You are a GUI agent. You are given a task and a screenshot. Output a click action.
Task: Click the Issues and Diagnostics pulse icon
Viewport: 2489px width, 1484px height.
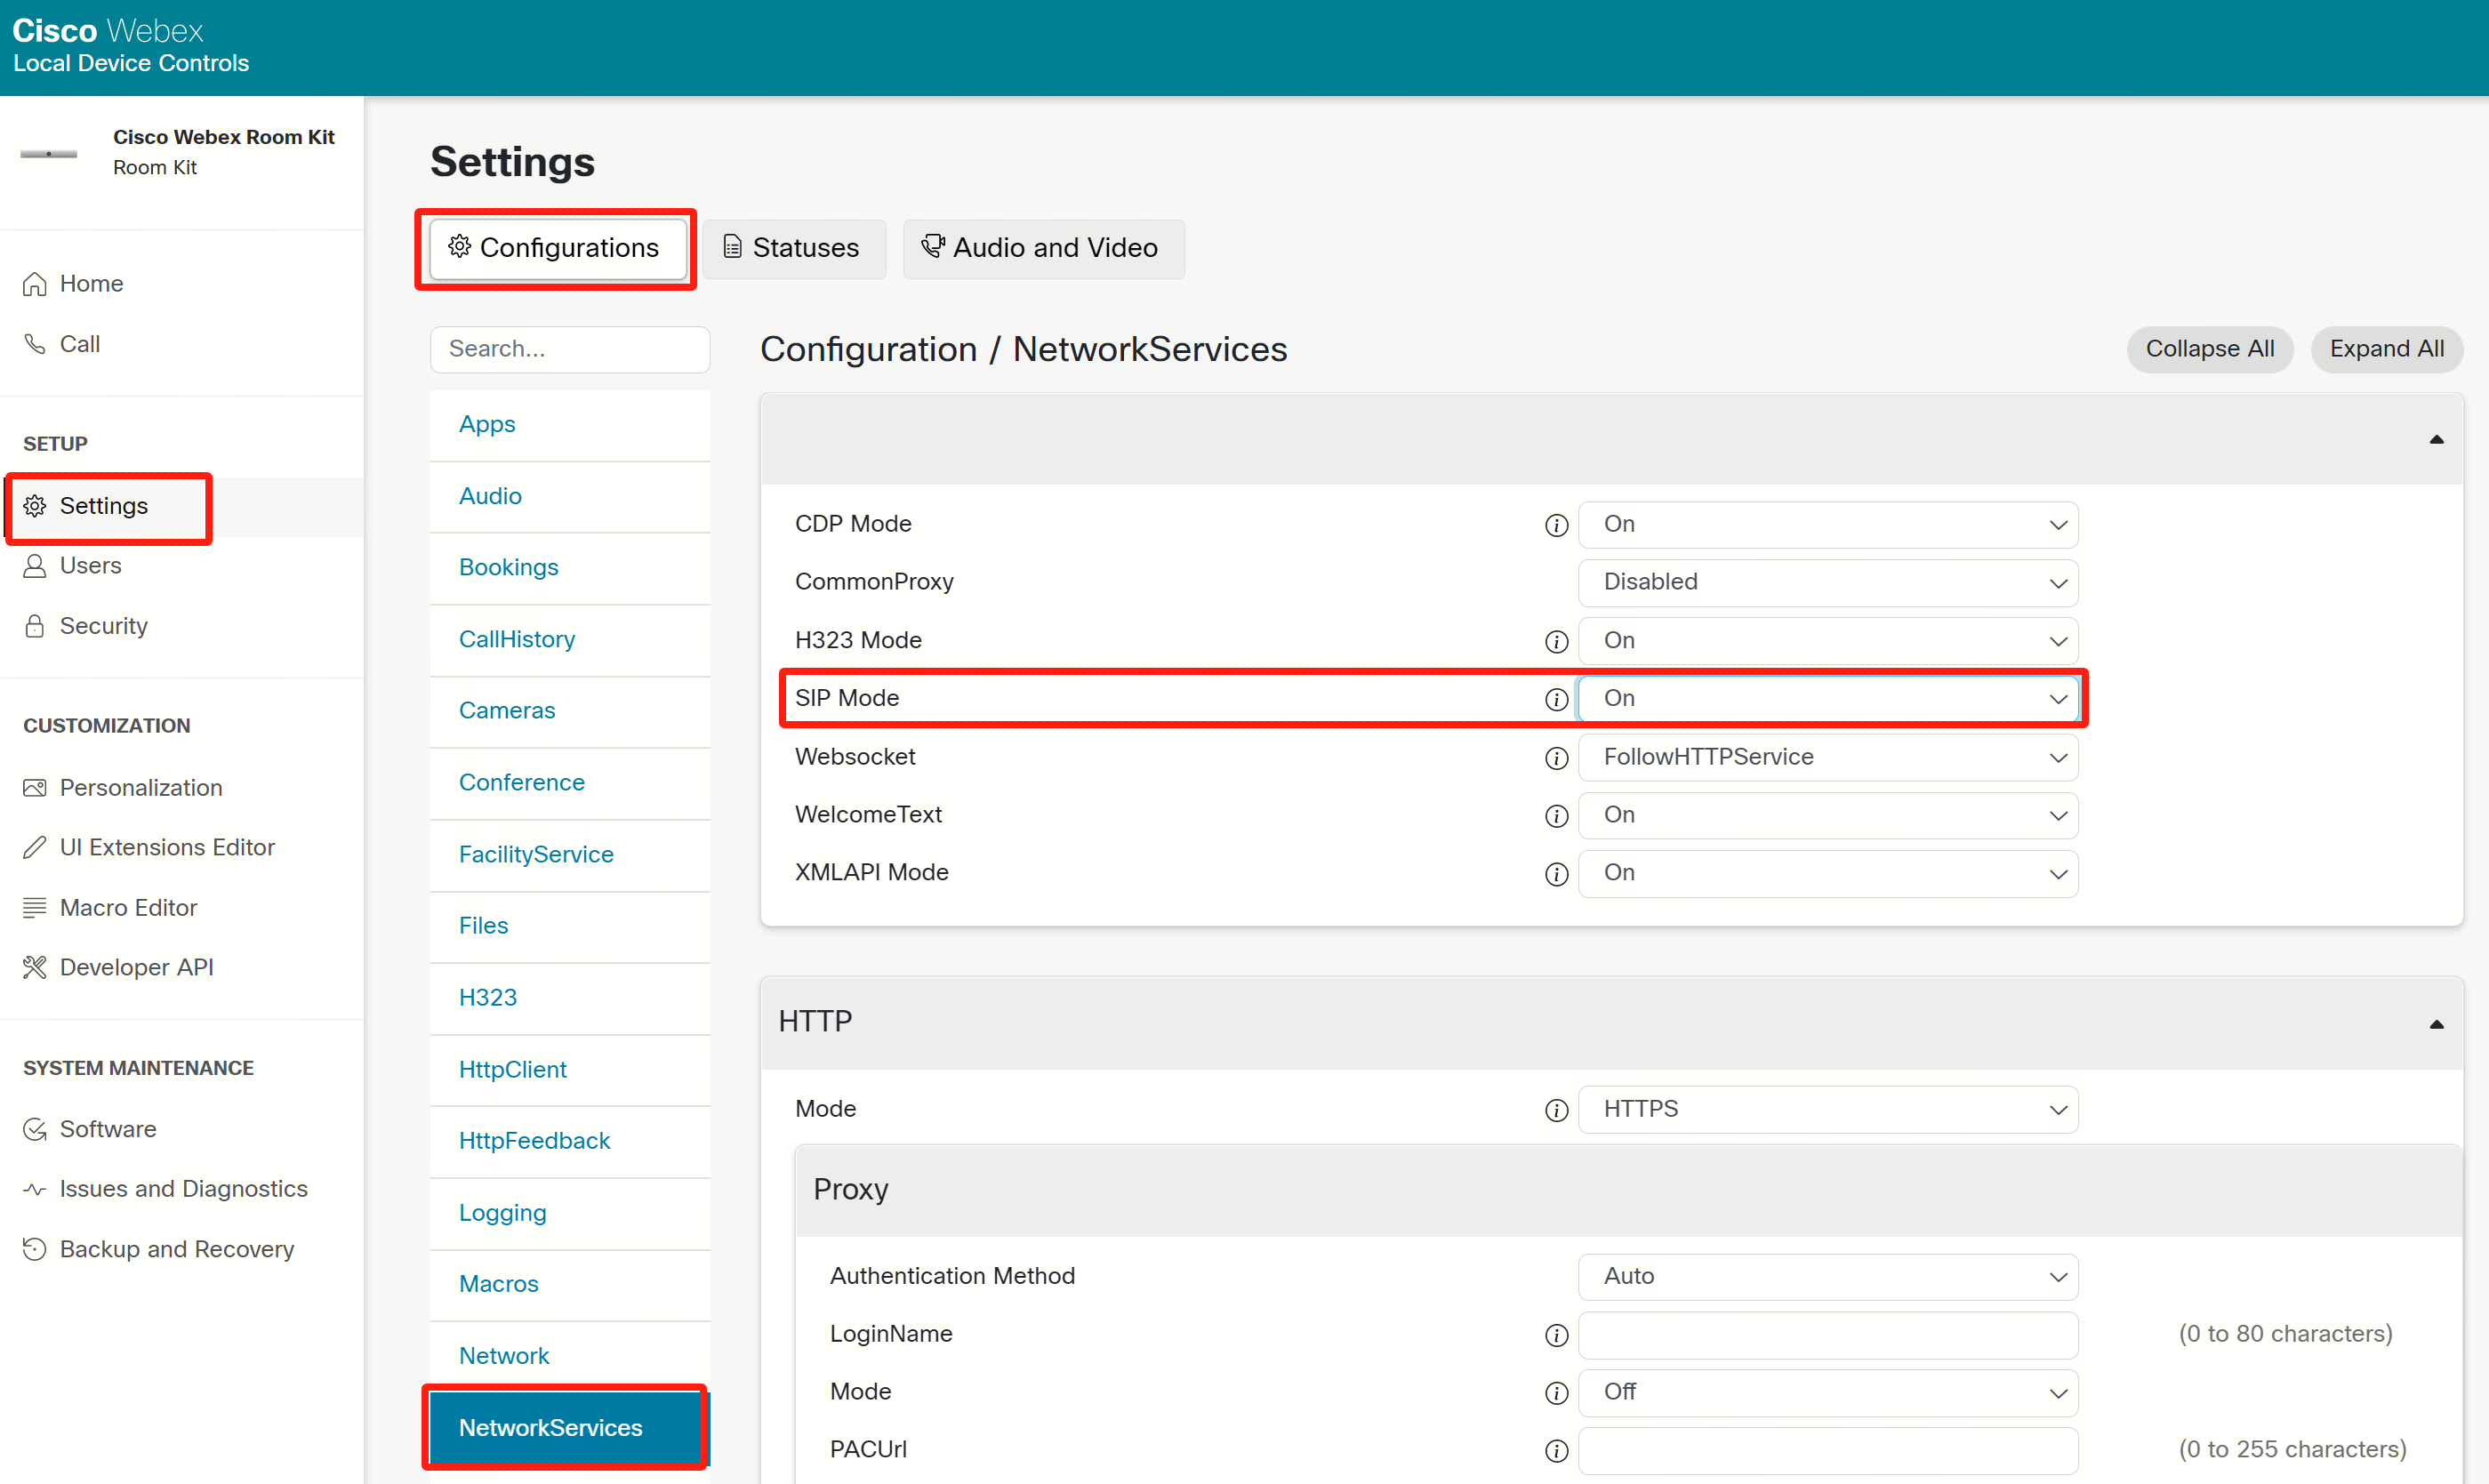point(35,1190)
